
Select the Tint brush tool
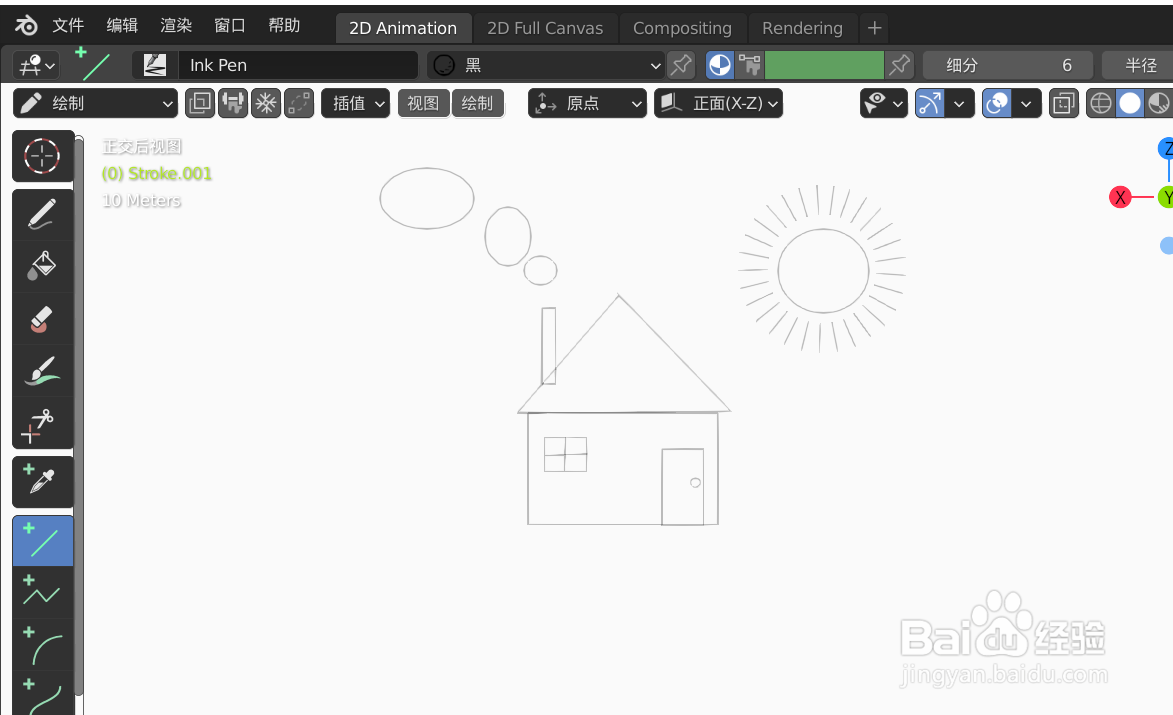coord(43,371)
